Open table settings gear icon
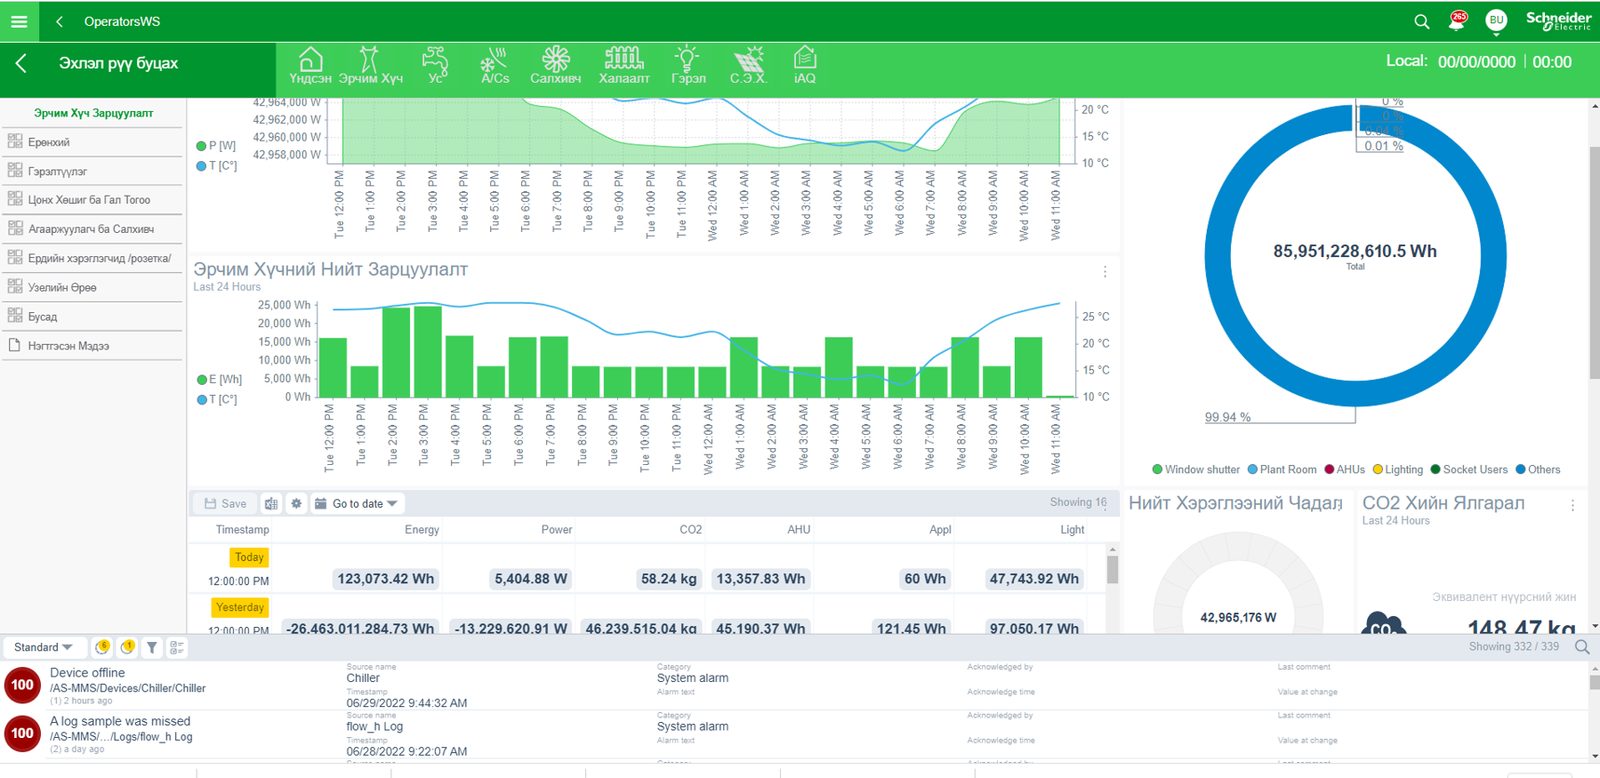 click(x=296, y=504)
